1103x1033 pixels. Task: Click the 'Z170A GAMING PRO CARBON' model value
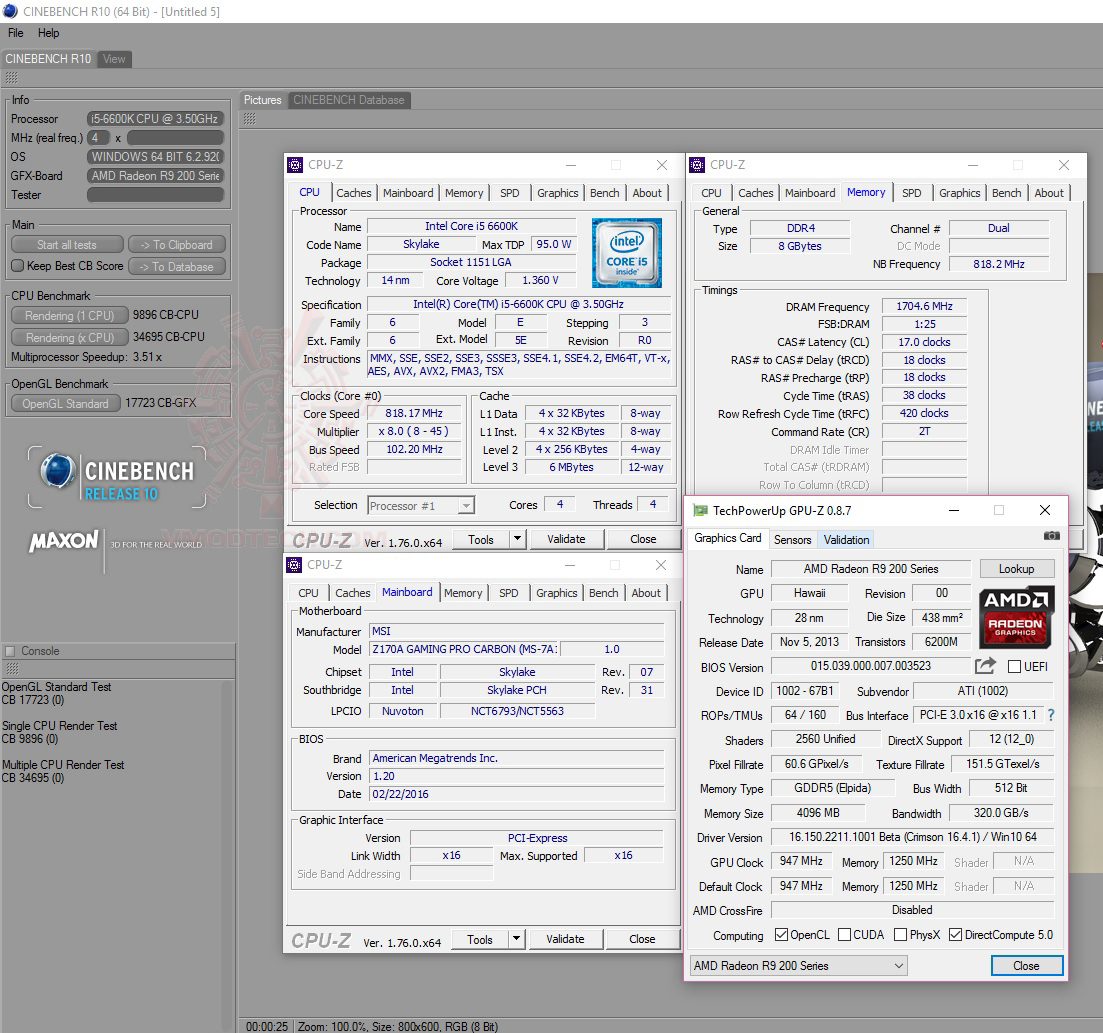[464, 649]
